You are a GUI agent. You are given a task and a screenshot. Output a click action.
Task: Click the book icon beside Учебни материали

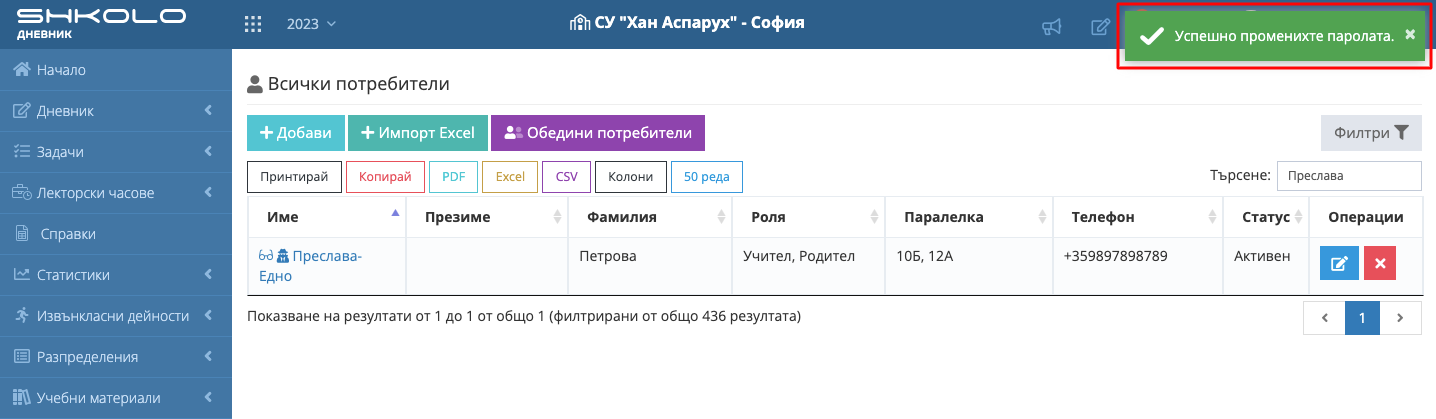pos(21,398)
